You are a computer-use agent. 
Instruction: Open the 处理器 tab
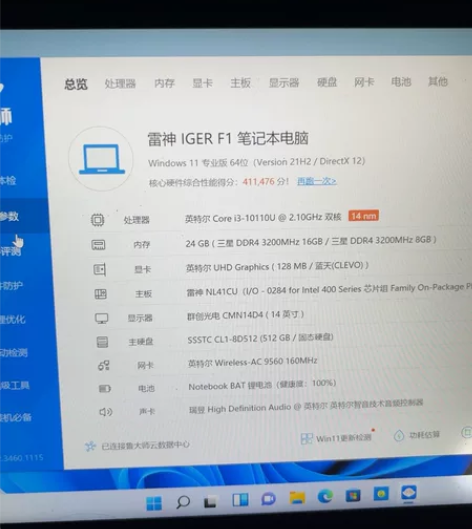click(x=120, y=83)
